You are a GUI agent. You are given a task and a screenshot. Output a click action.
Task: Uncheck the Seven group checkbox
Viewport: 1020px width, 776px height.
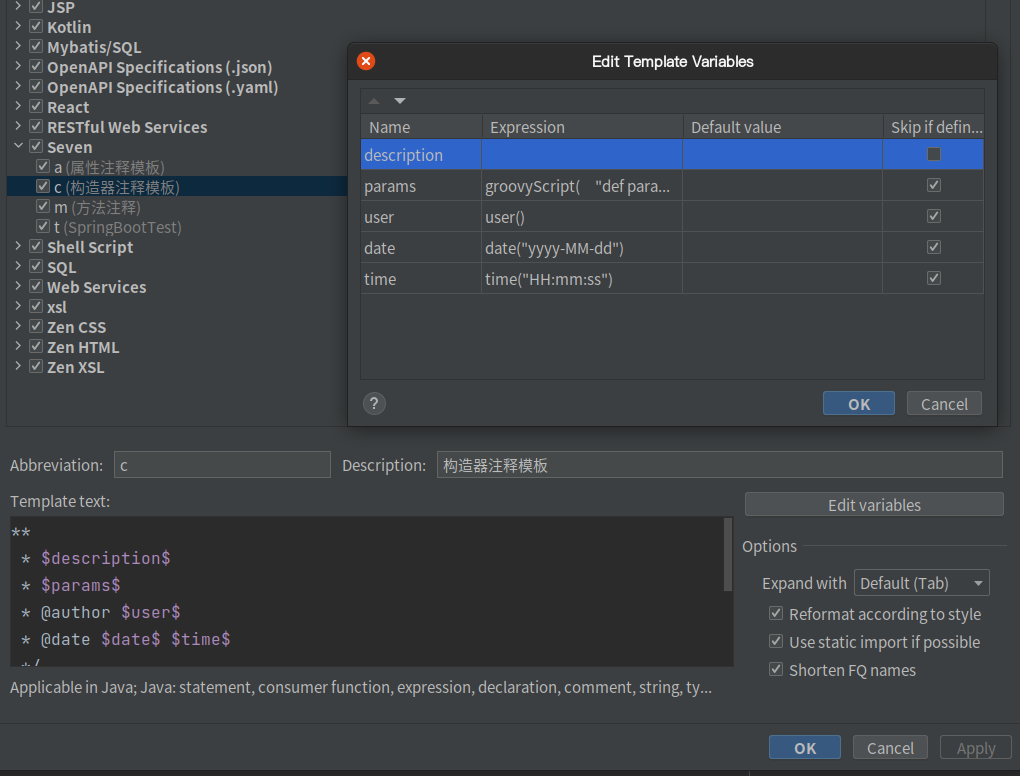(x=36, y=146)
